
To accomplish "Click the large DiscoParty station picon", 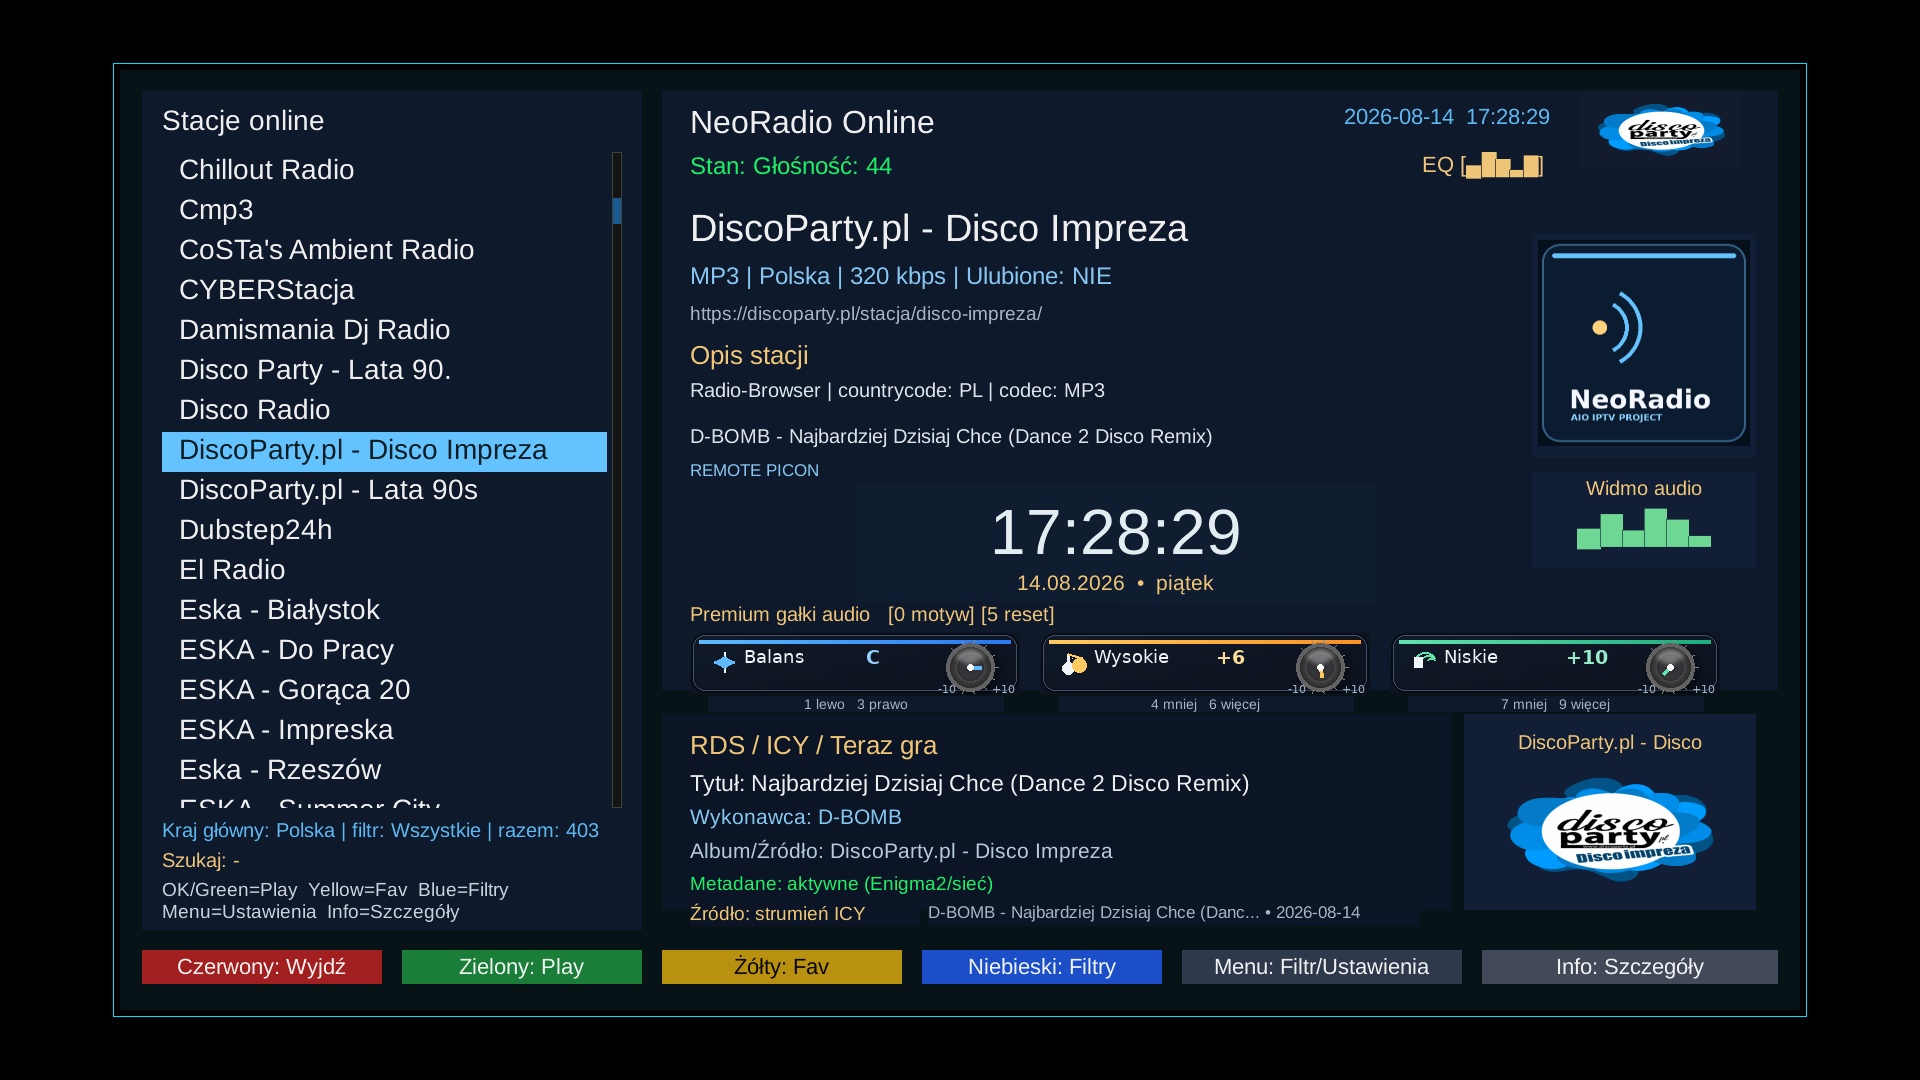I will 1610,830.
